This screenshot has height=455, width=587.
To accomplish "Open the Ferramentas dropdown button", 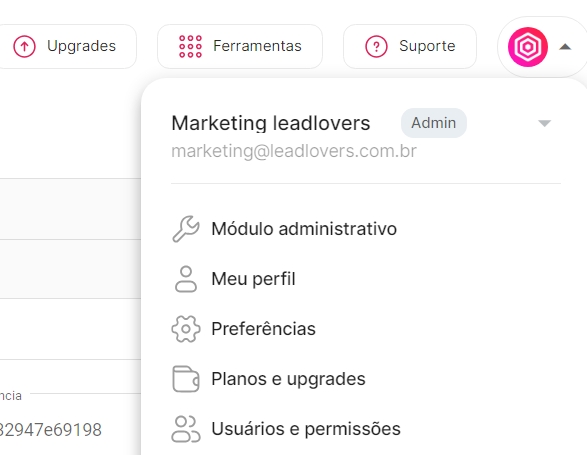I will click(240, 46).
